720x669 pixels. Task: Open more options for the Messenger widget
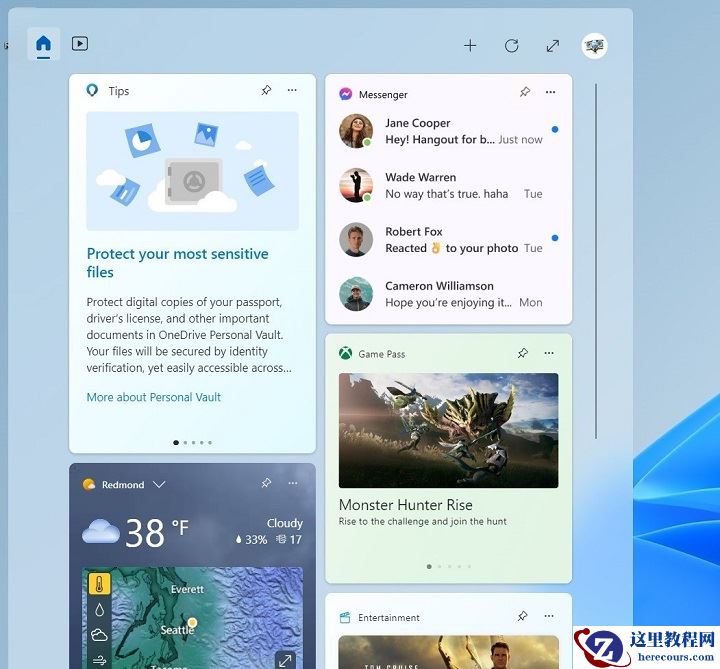coord(551,92)
